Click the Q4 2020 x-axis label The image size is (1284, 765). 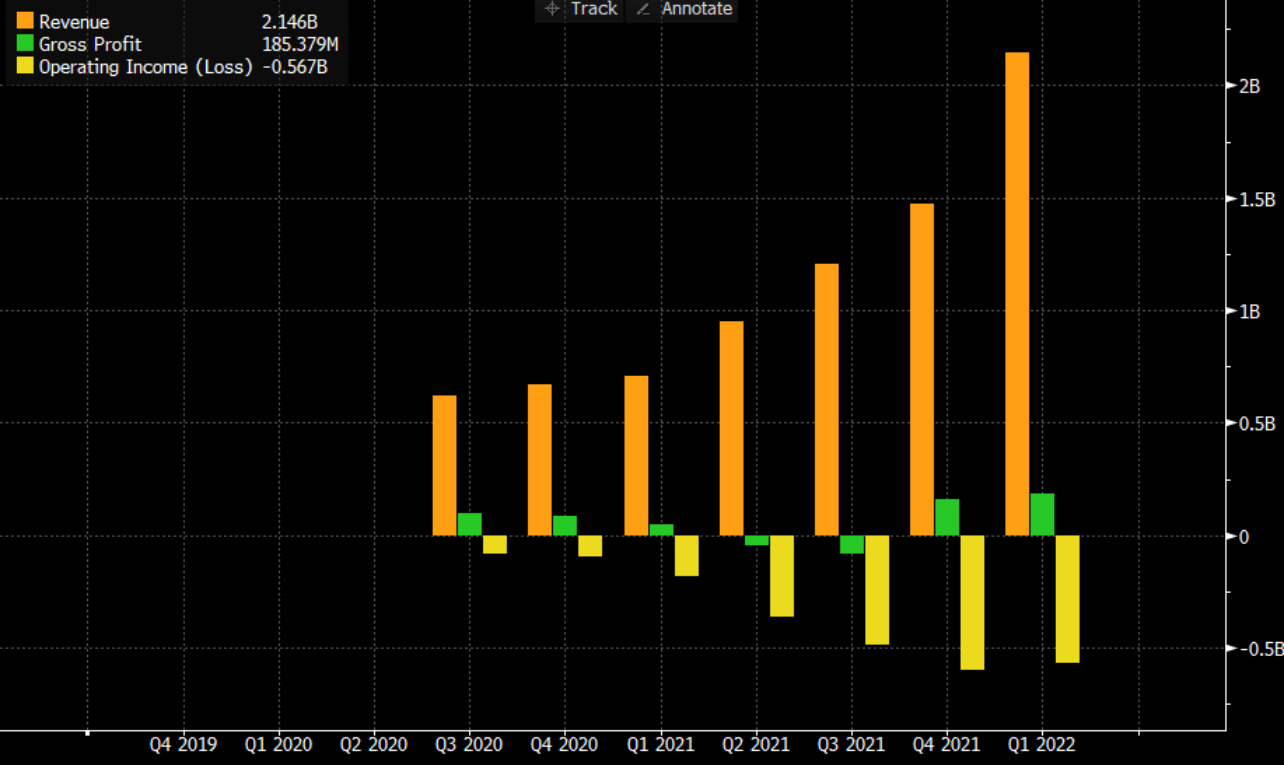[565, 745]
